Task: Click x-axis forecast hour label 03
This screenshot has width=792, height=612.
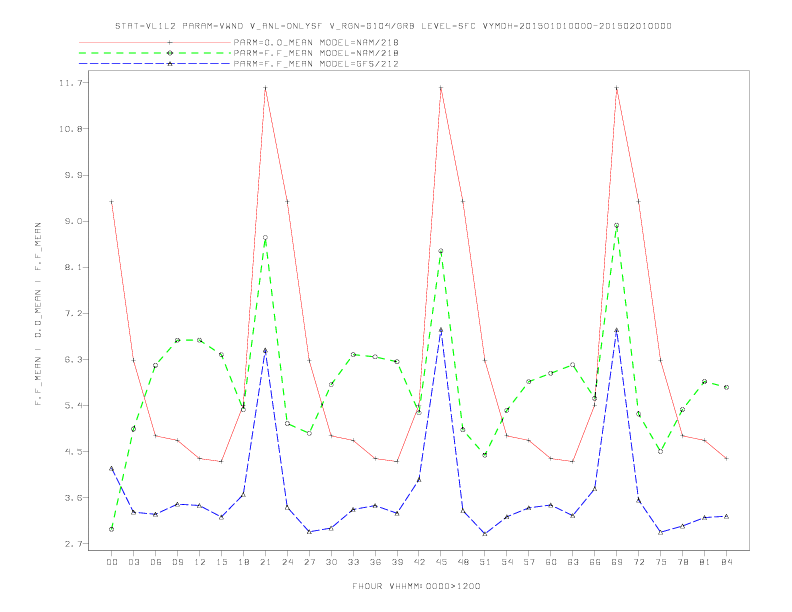Action: pyautogui.click(x=133, y=562)
